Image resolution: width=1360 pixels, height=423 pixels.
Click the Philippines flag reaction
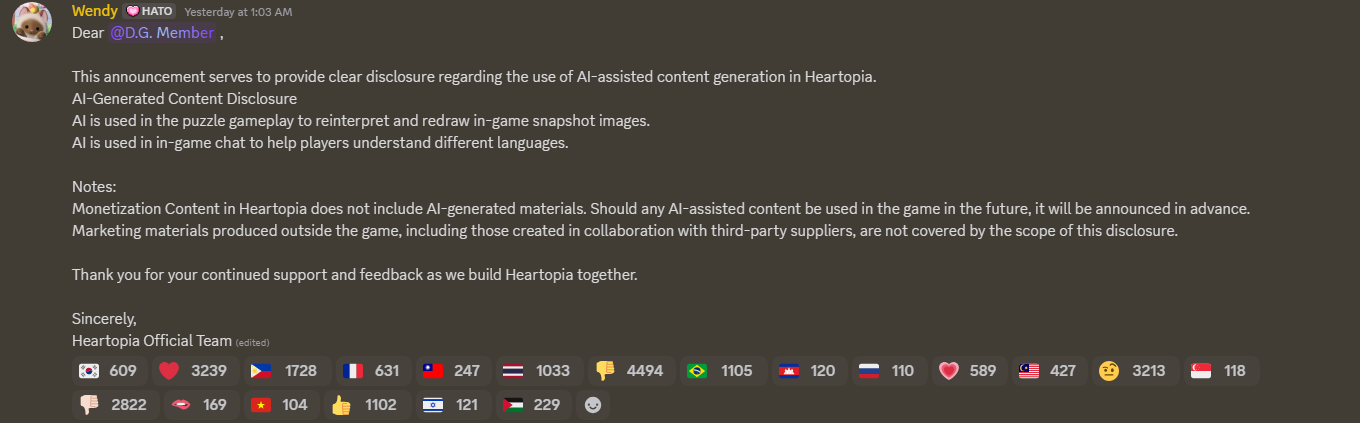[286, 371]
